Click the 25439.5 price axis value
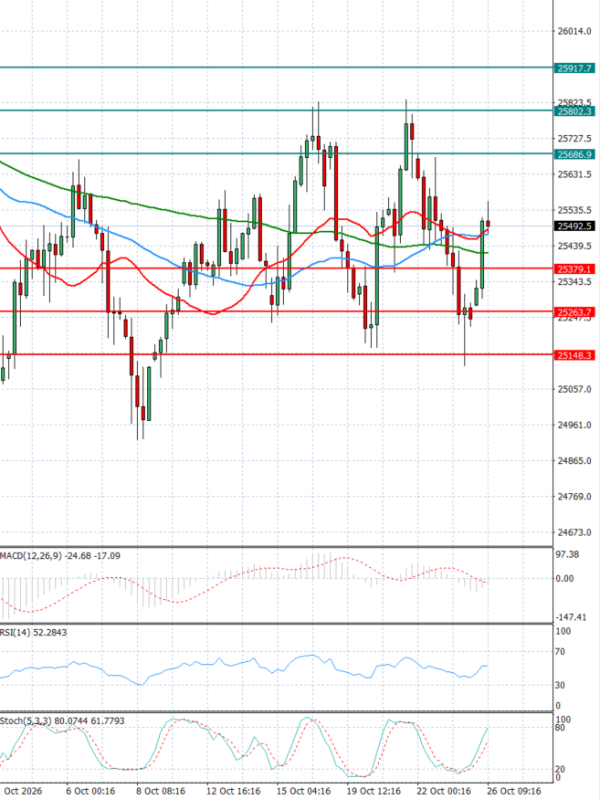 point(575,246)
